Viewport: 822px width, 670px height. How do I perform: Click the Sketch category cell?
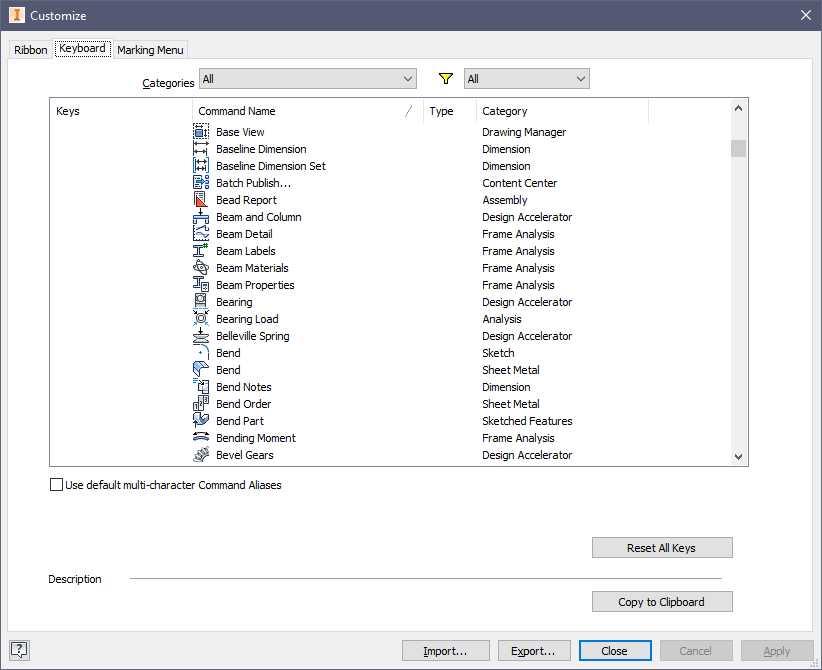pos(498,353)
